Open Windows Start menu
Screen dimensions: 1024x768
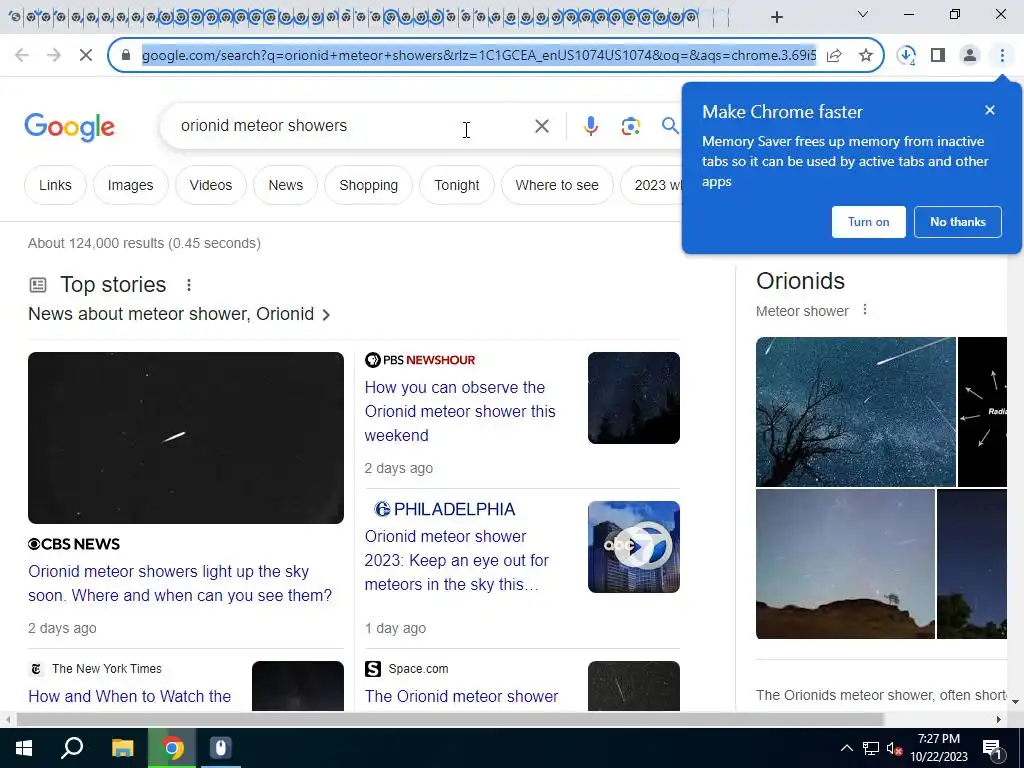(x=24, y=748)
